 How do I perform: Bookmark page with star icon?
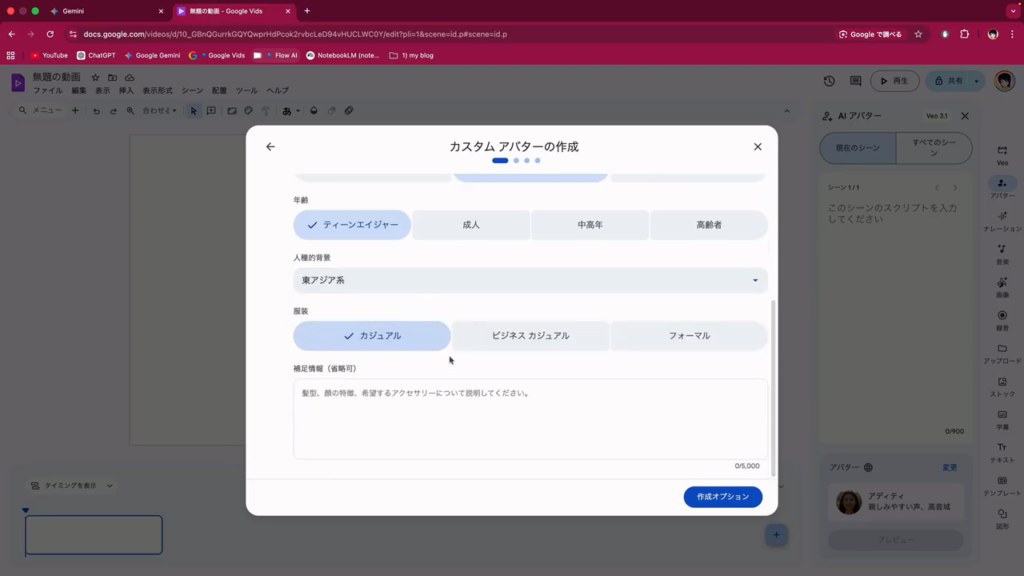[x=918, y=34]
